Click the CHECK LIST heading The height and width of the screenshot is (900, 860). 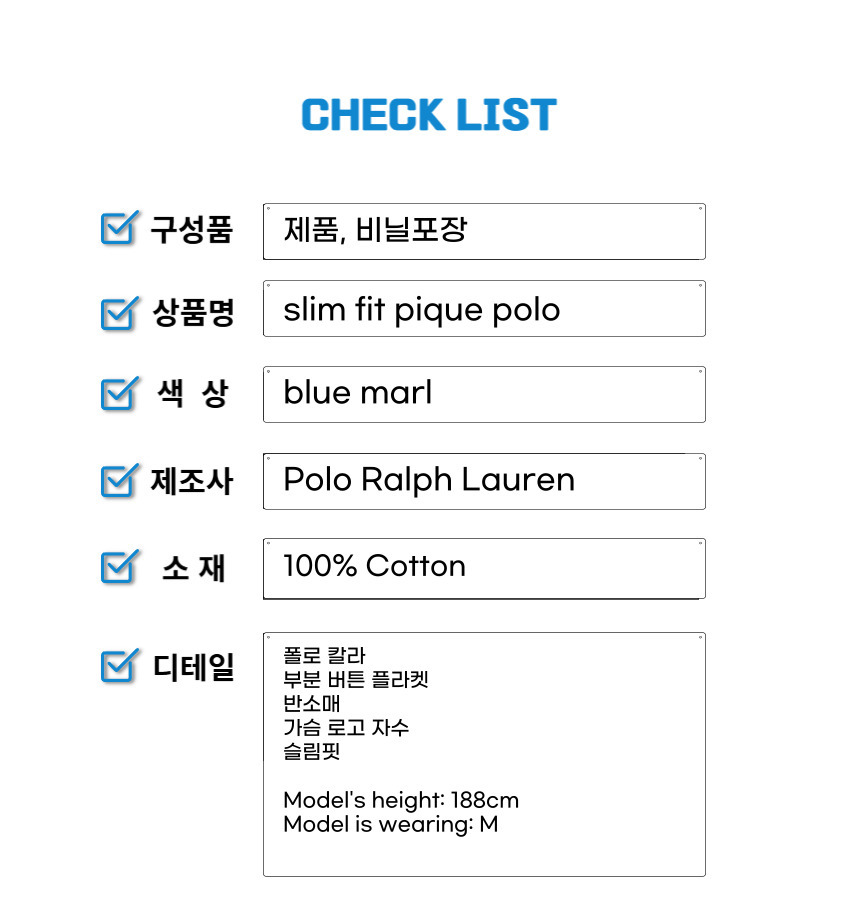(429, 114)
